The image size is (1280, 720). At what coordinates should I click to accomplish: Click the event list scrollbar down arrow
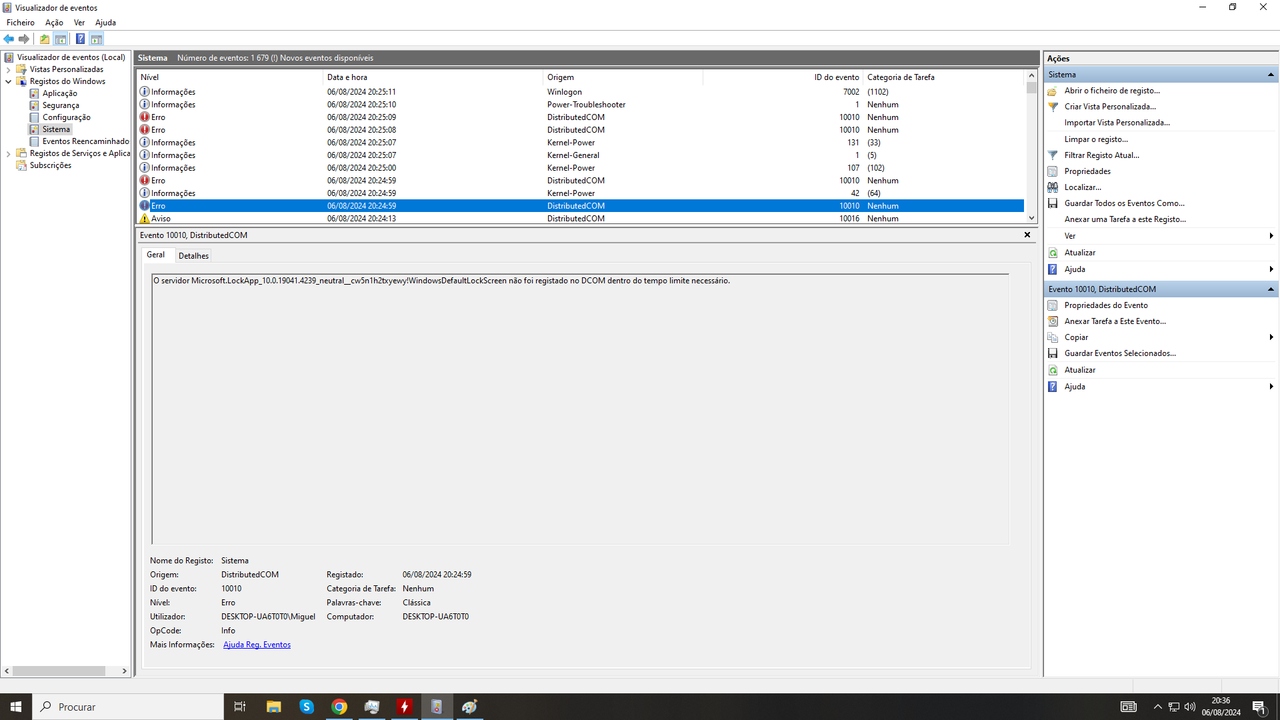pos(1032,217)
